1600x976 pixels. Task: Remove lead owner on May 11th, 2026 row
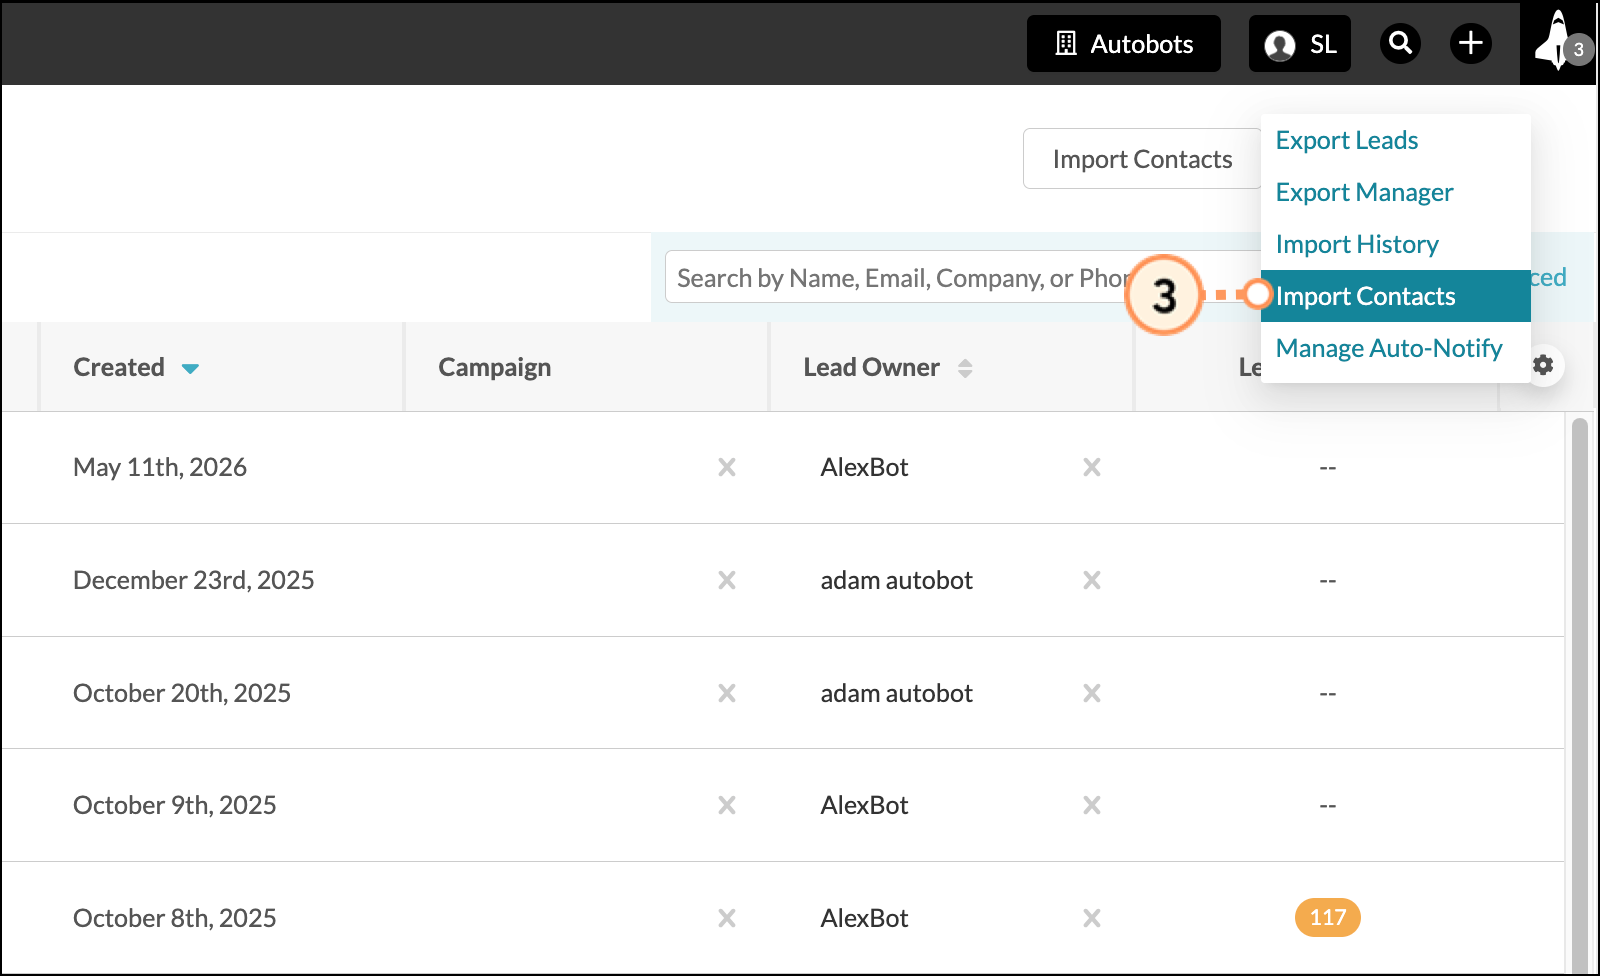click(x=1092, y=467)
